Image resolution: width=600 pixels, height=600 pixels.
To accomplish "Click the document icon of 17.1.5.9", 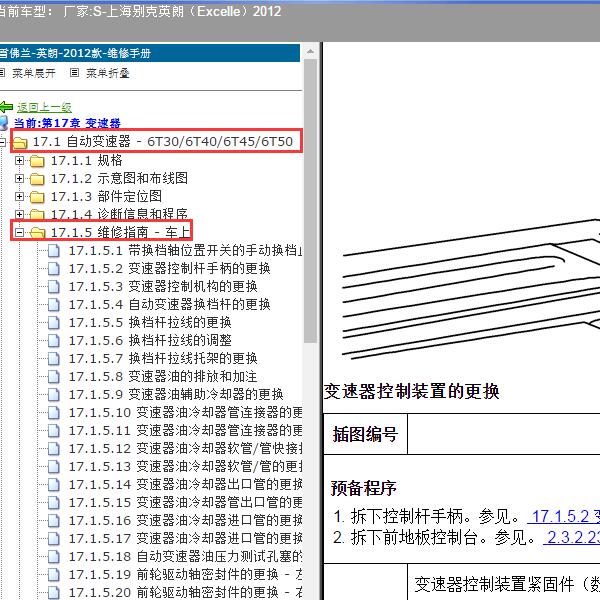I will click(54, 395).
